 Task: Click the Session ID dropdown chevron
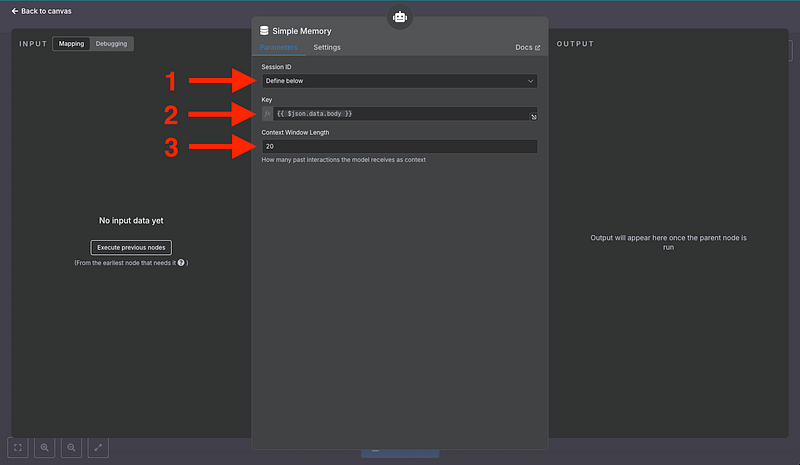(x=530, y=81)
